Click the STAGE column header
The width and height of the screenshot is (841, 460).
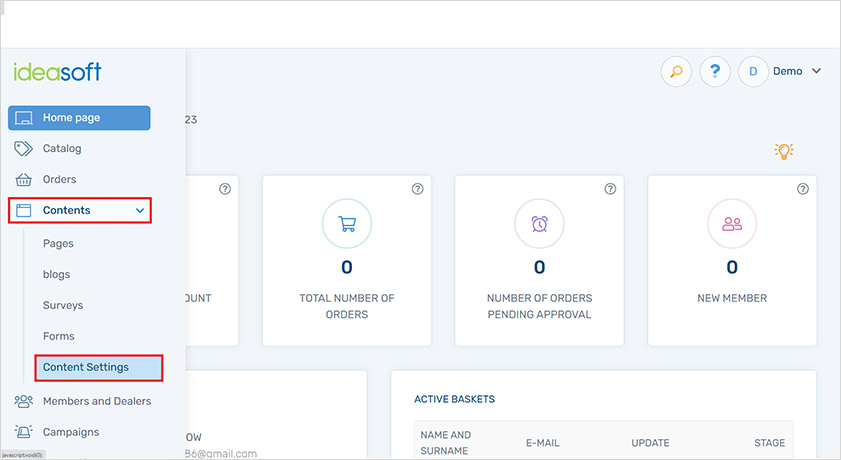tap(770, 443)
